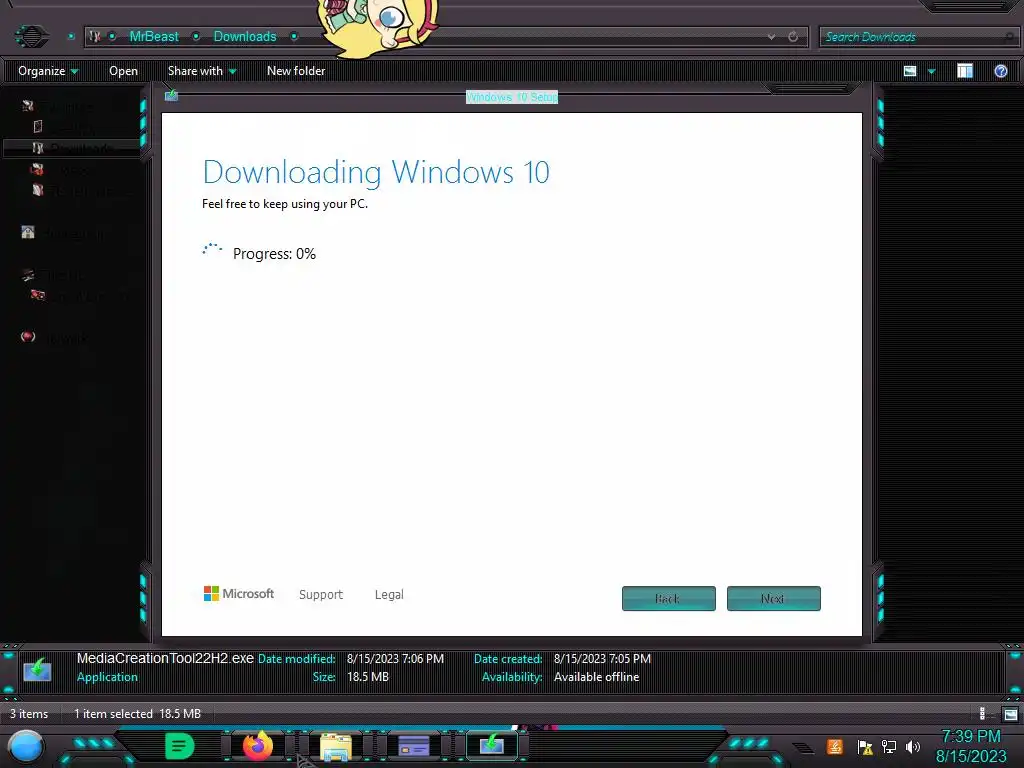
Task: Click the Explorer back/forward navigation orb
Action: click(31, 36)
